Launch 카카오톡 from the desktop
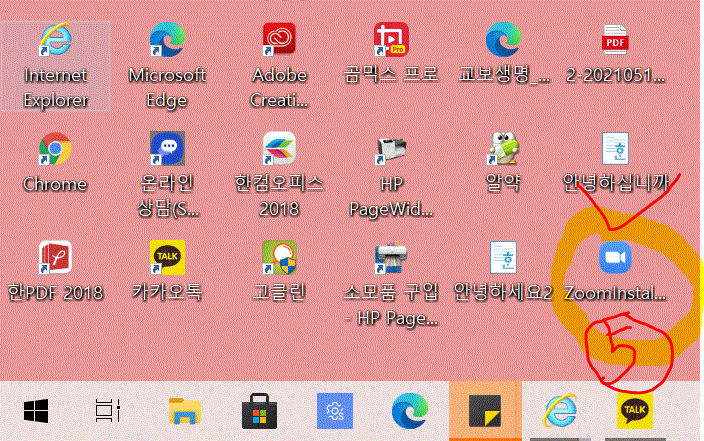Image resolution: width=704 pixels, height=441 pixels. pos(167,271)
